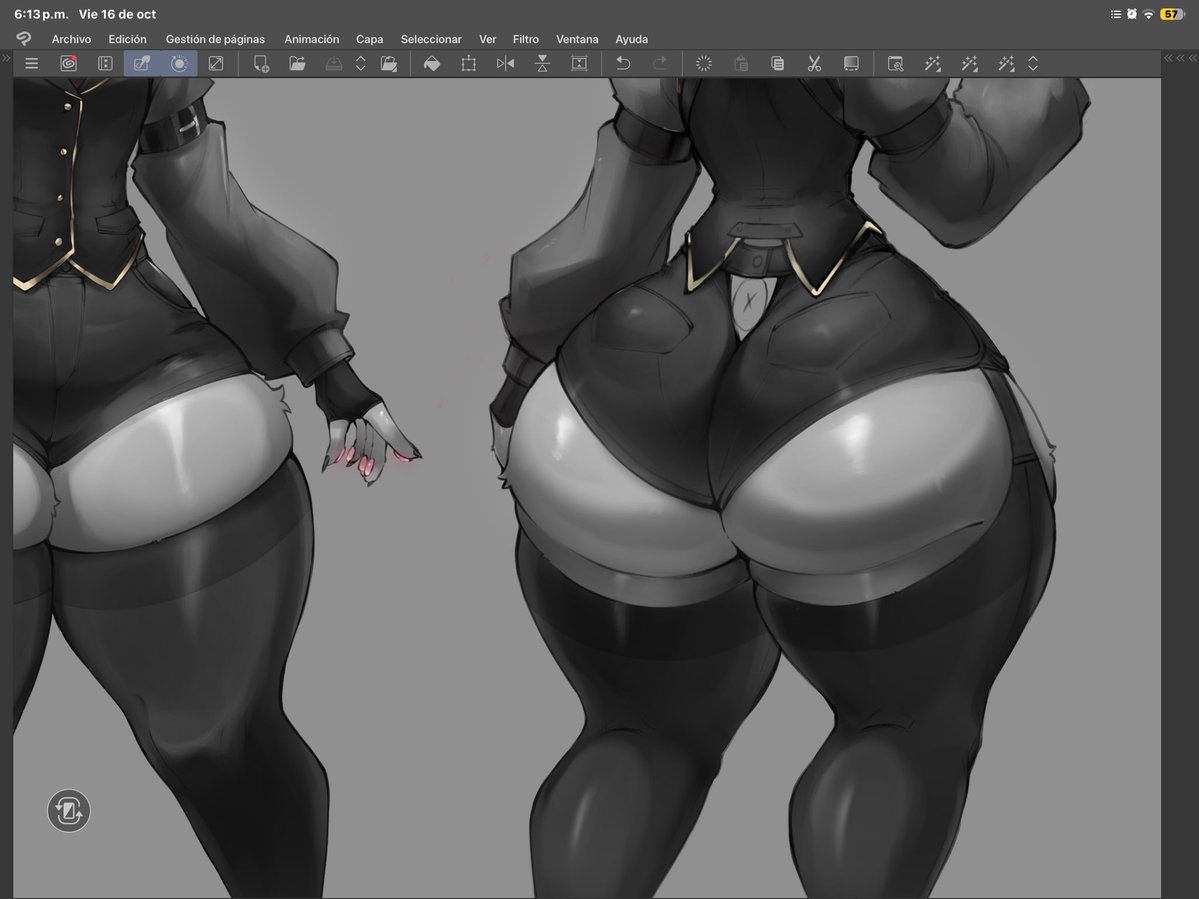Click the dashed circle deselect icon
The height and width of the screenshot is (899, 1199).
click(703, 63)
